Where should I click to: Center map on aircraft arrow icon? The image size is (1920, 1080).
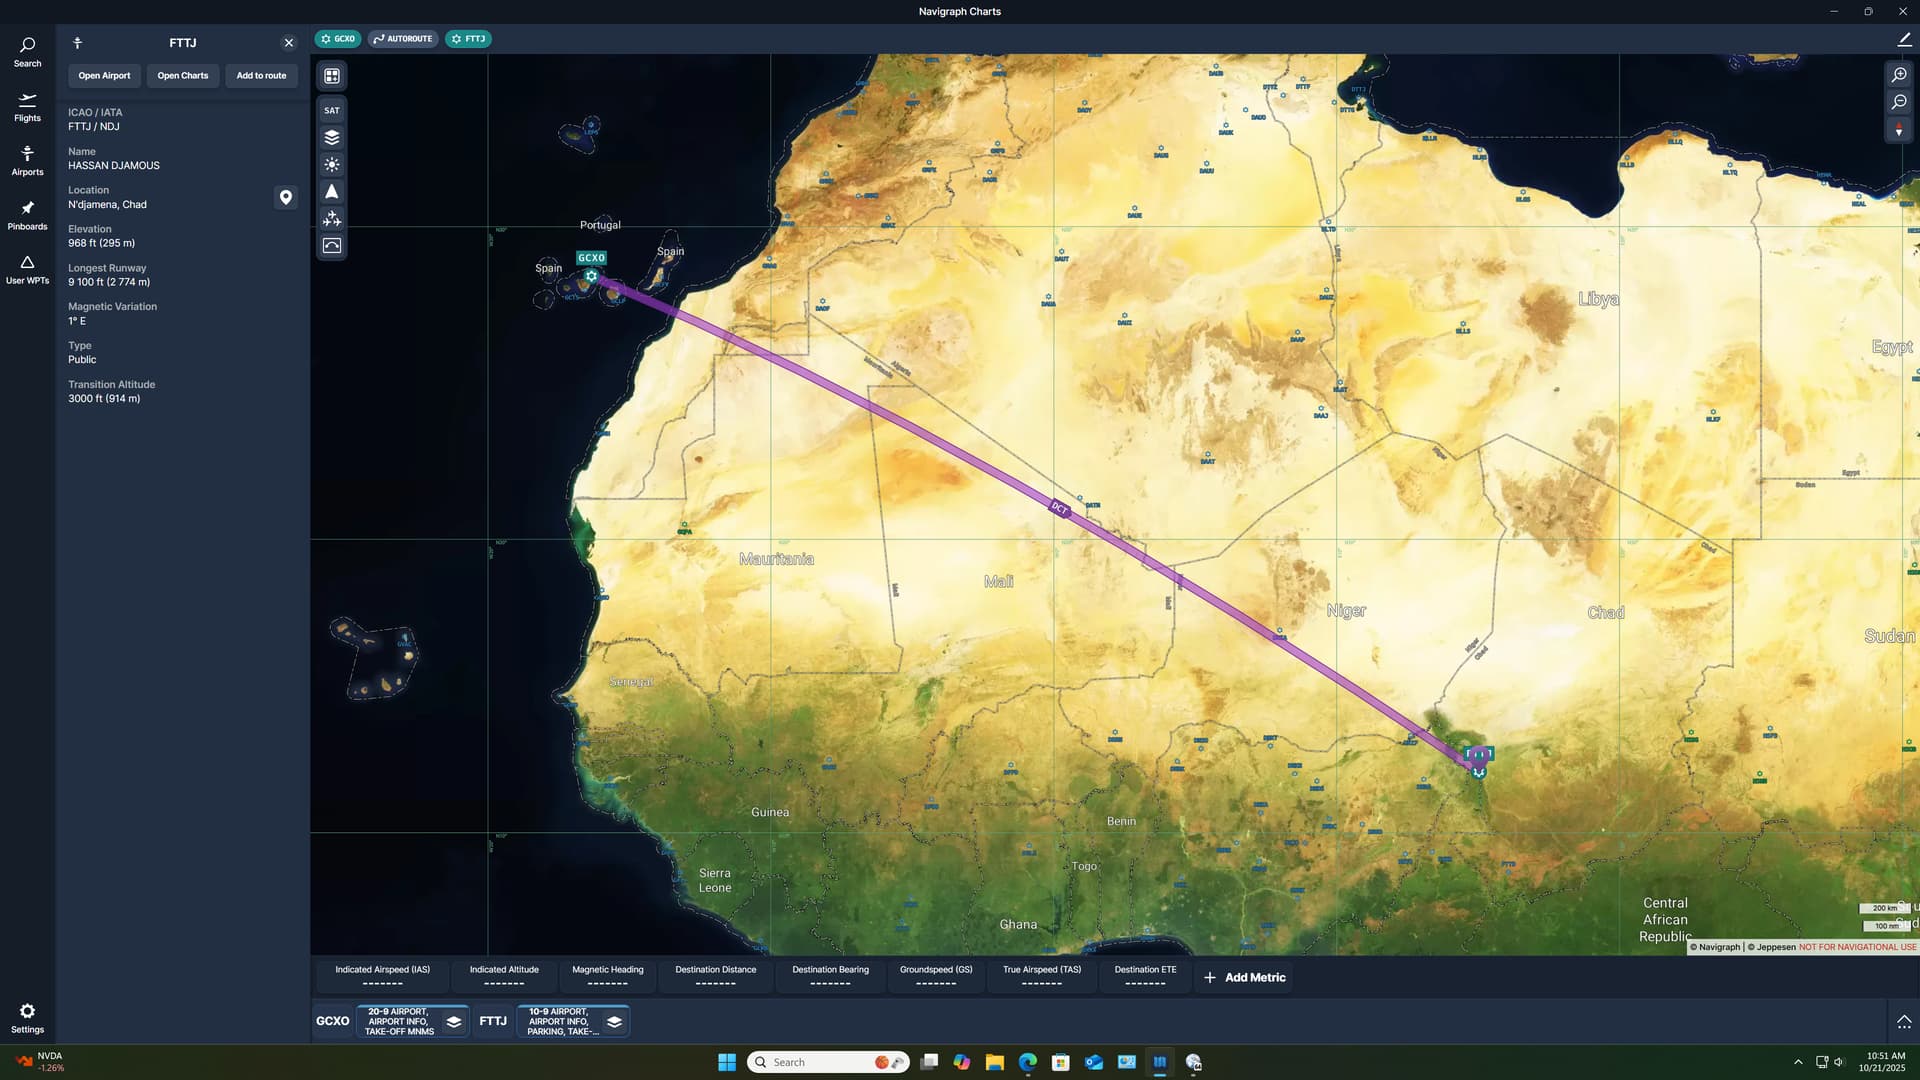[332, 192]
